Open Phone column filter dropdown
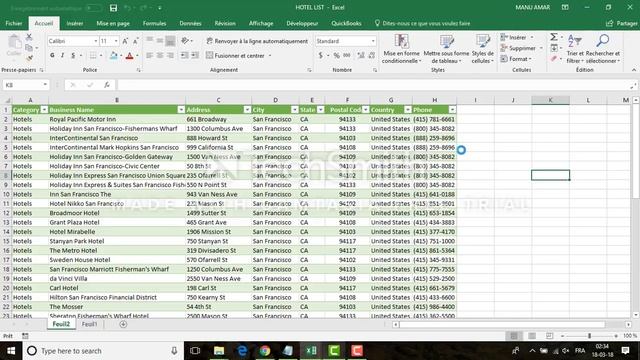The image size is (640, 360). point(452,110)
